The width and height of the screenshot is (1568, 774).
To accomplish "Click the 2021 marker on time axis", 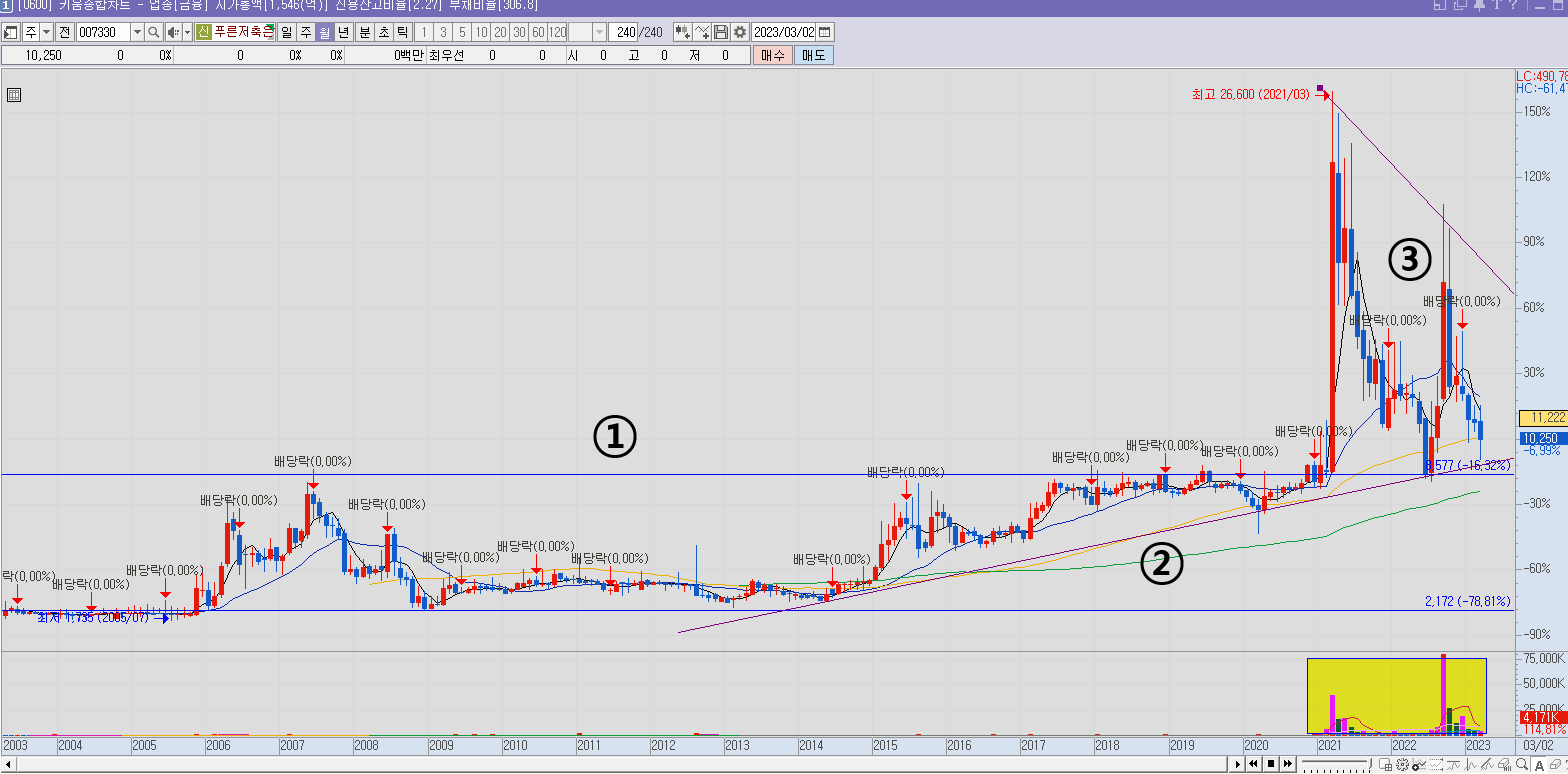I will (1330, 745).
